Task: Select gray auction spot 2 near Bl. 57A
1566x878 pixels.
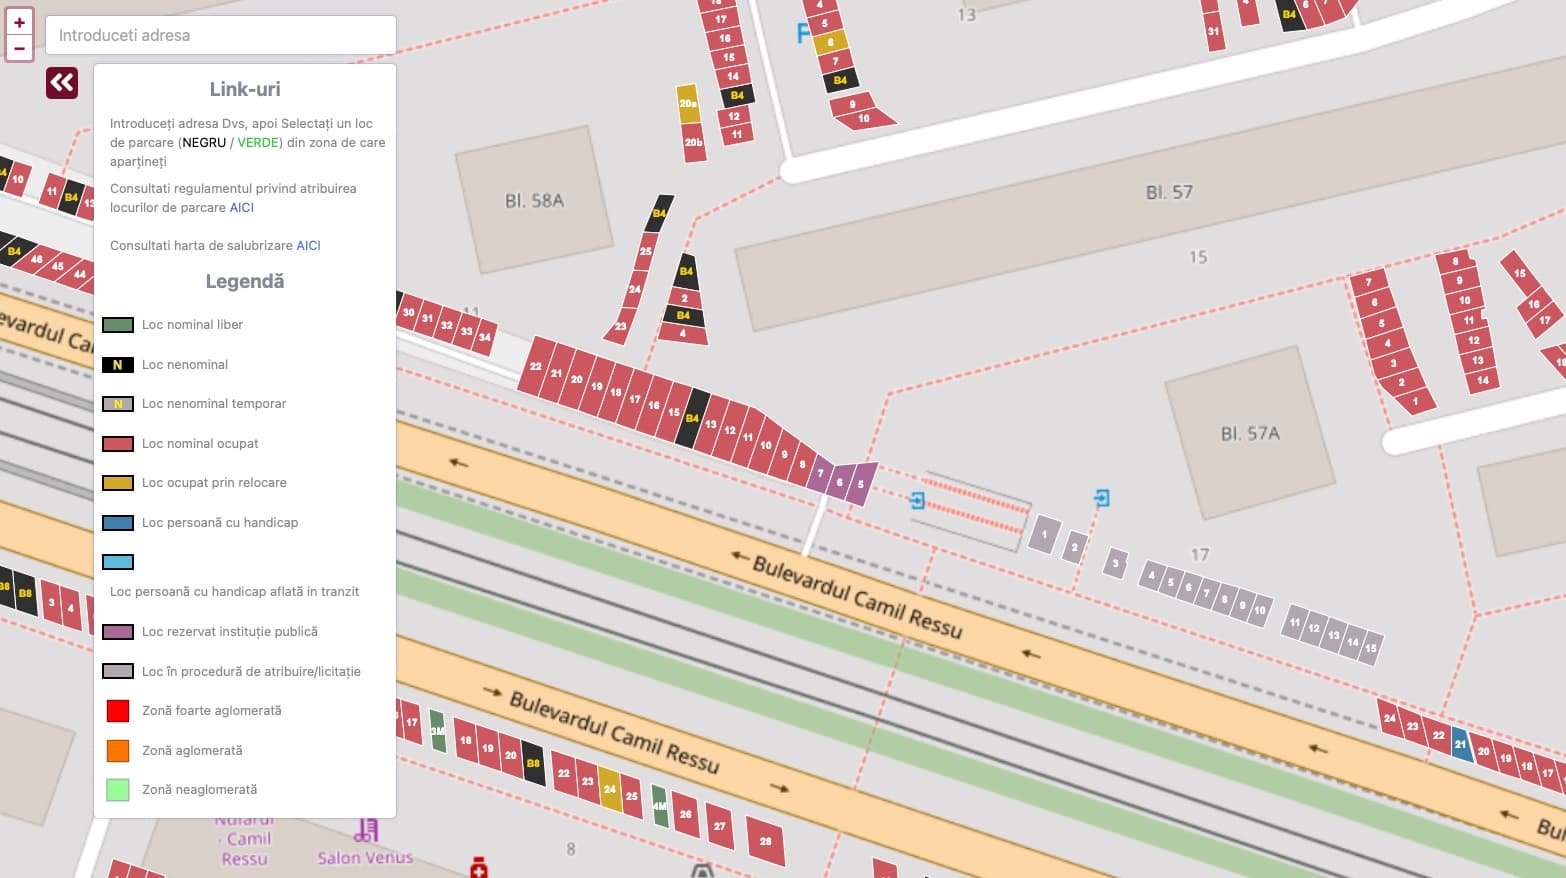Action: pos(1074,547)
